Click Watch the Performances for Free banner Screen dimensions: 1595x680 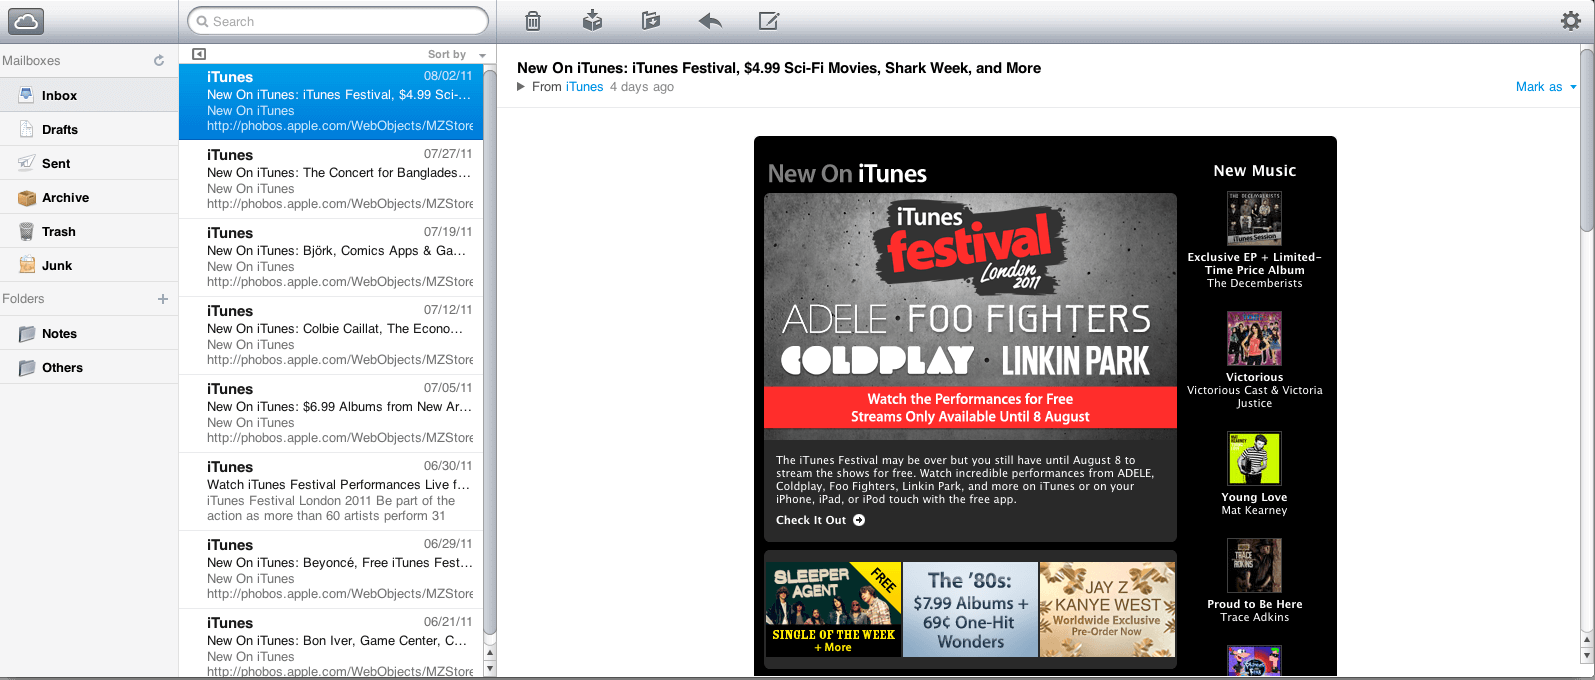coord(970,408)
